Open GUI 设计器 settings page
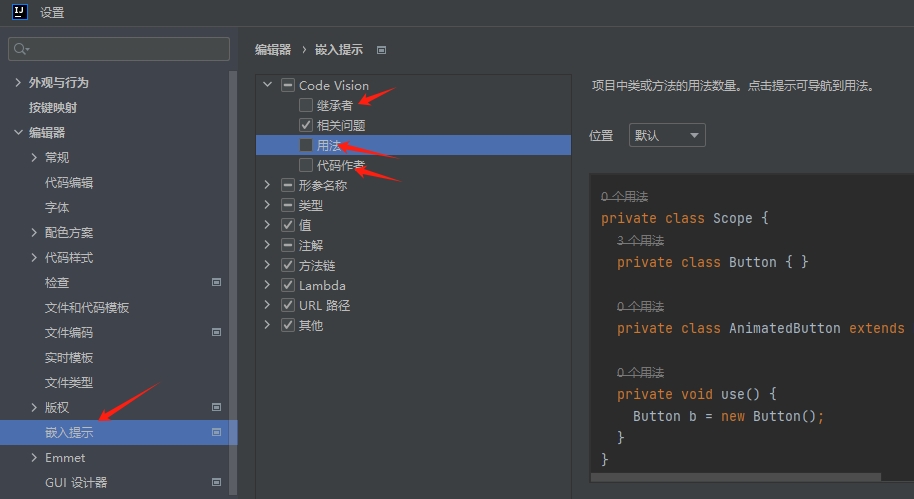Viewport: 914px width, 499px height. pos(76,483)
